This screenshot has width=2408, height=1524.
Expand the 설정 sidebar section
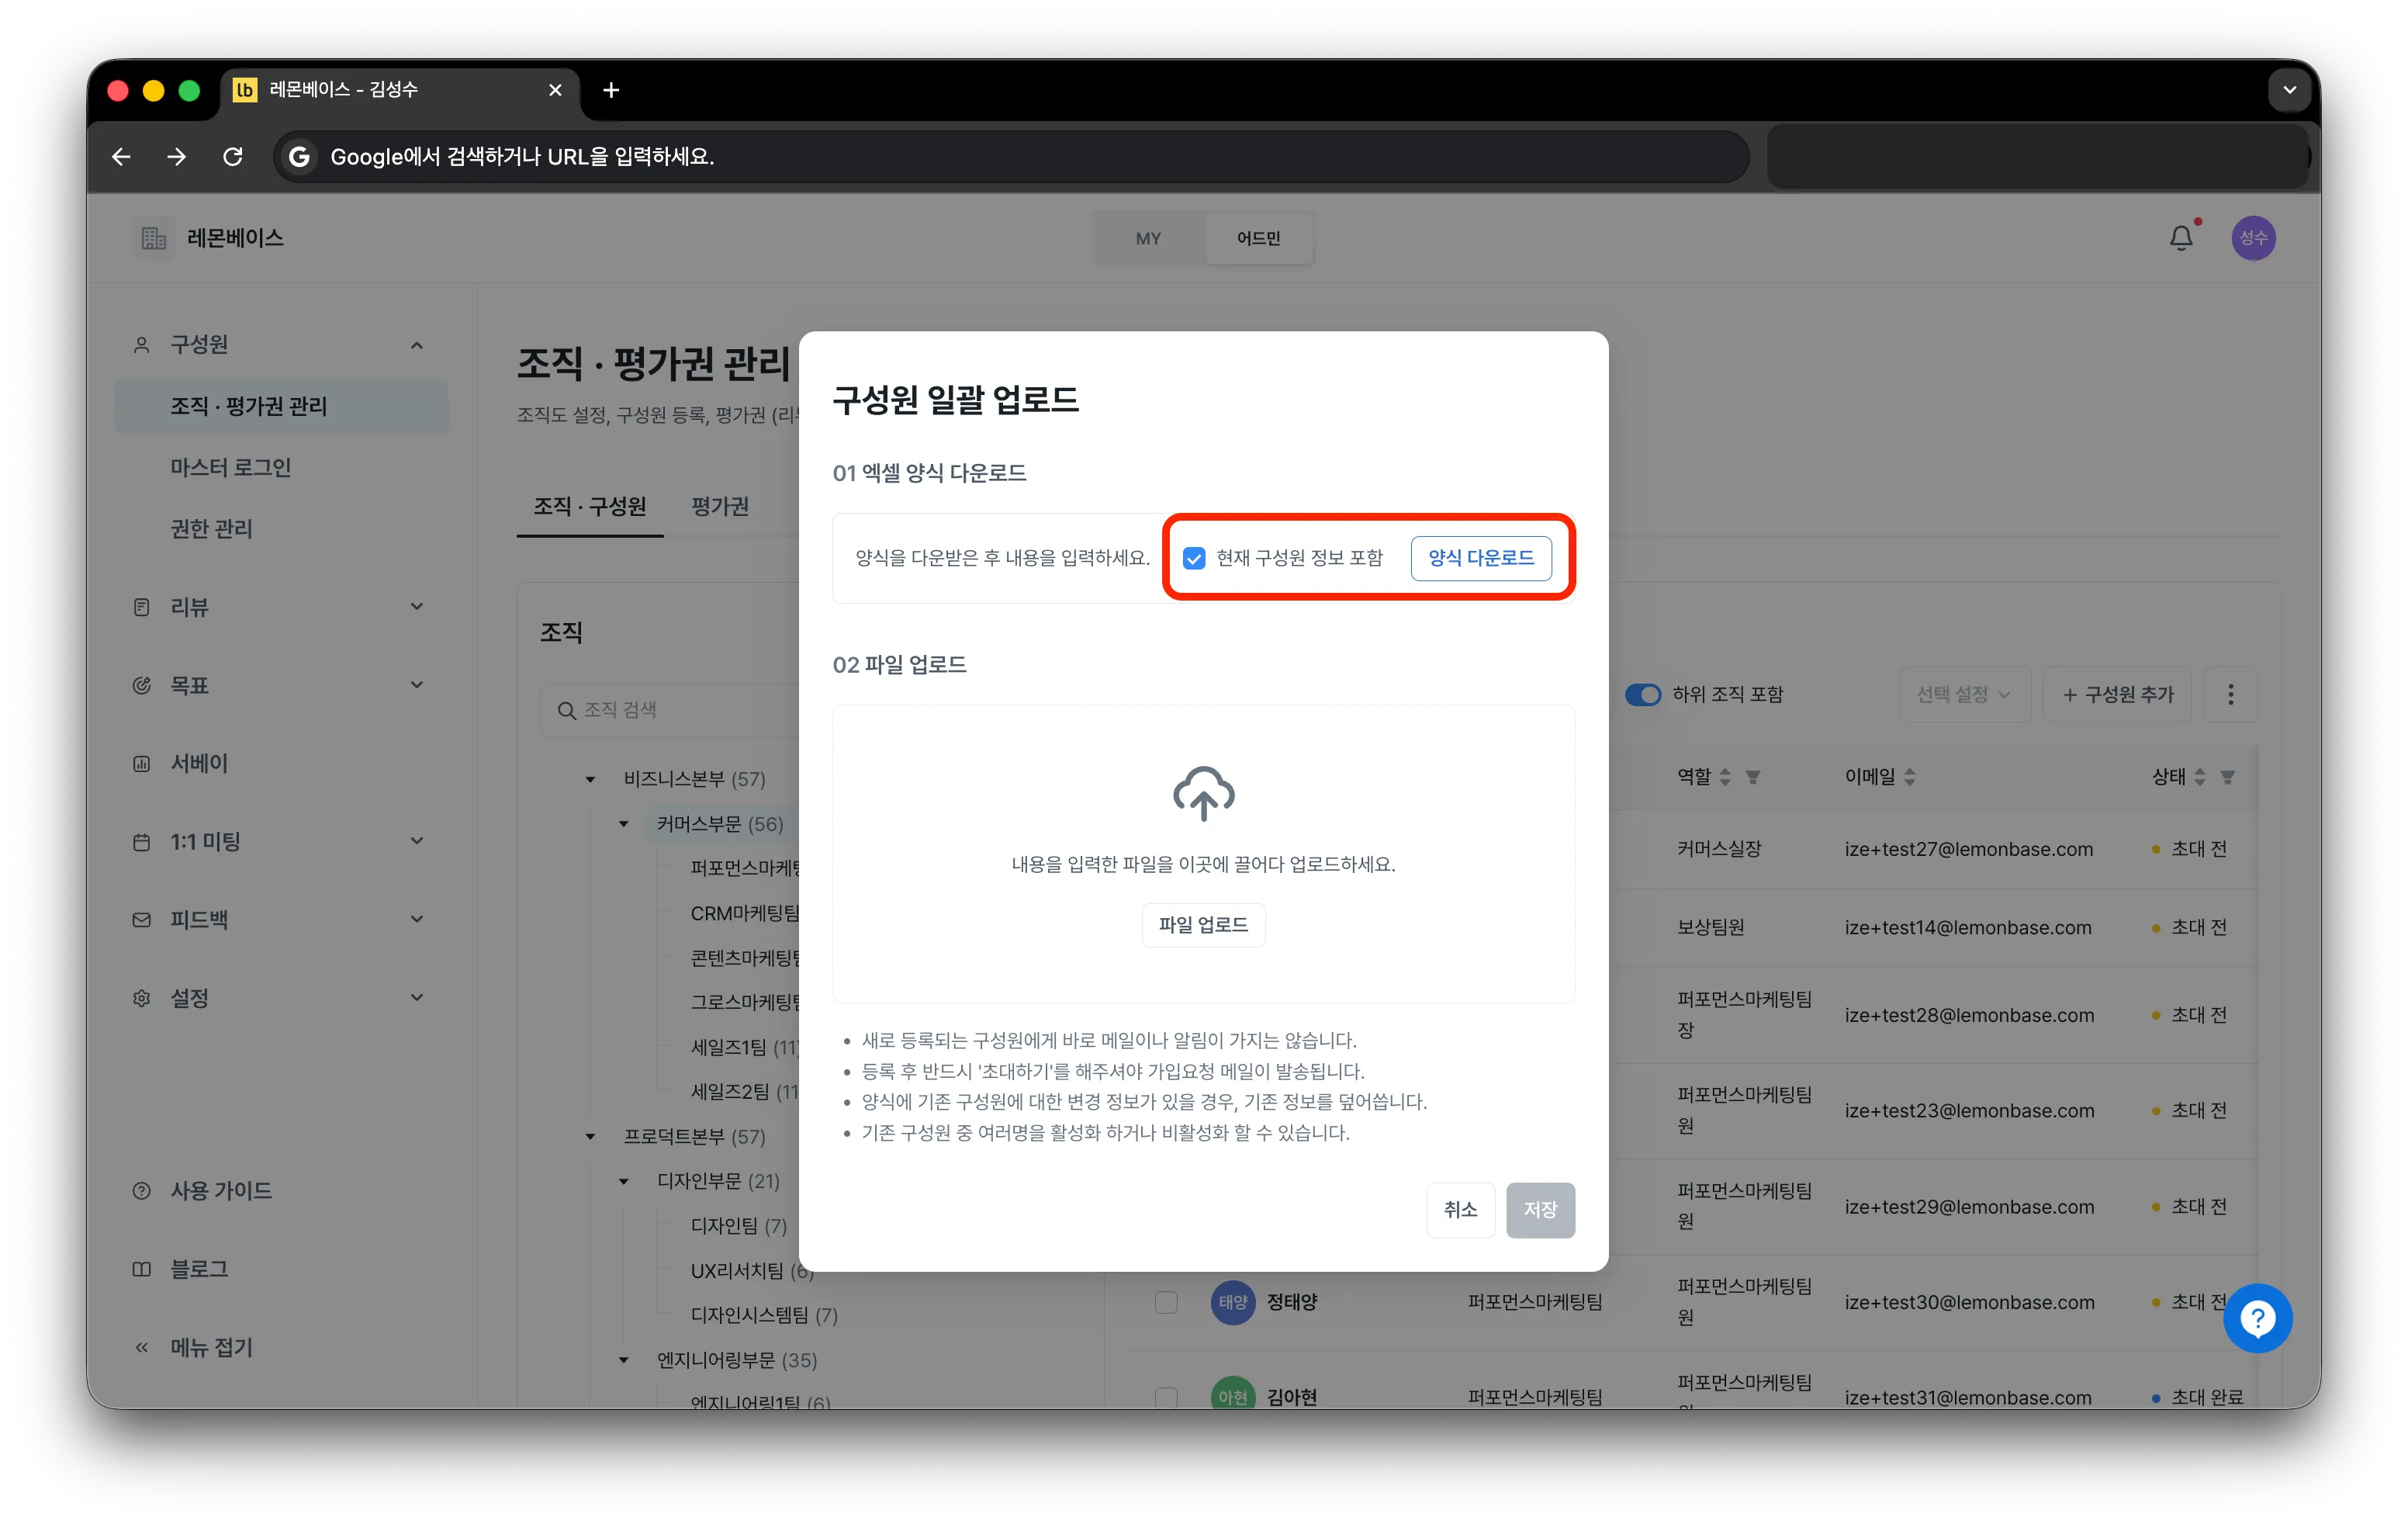(x=417, y=998)
